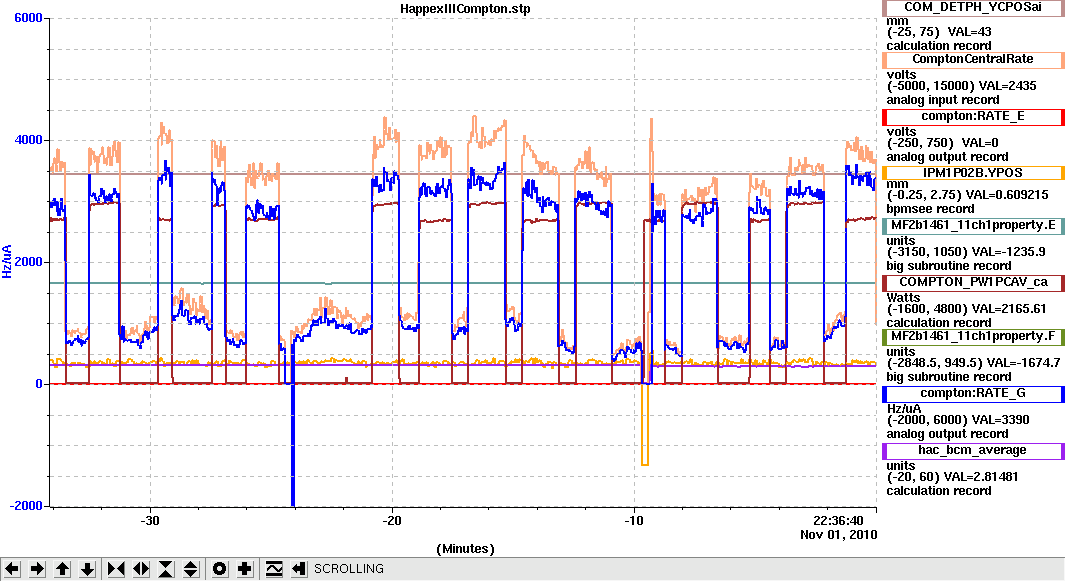Click the orange rectangular dip below zero

(x=645, y=425)
